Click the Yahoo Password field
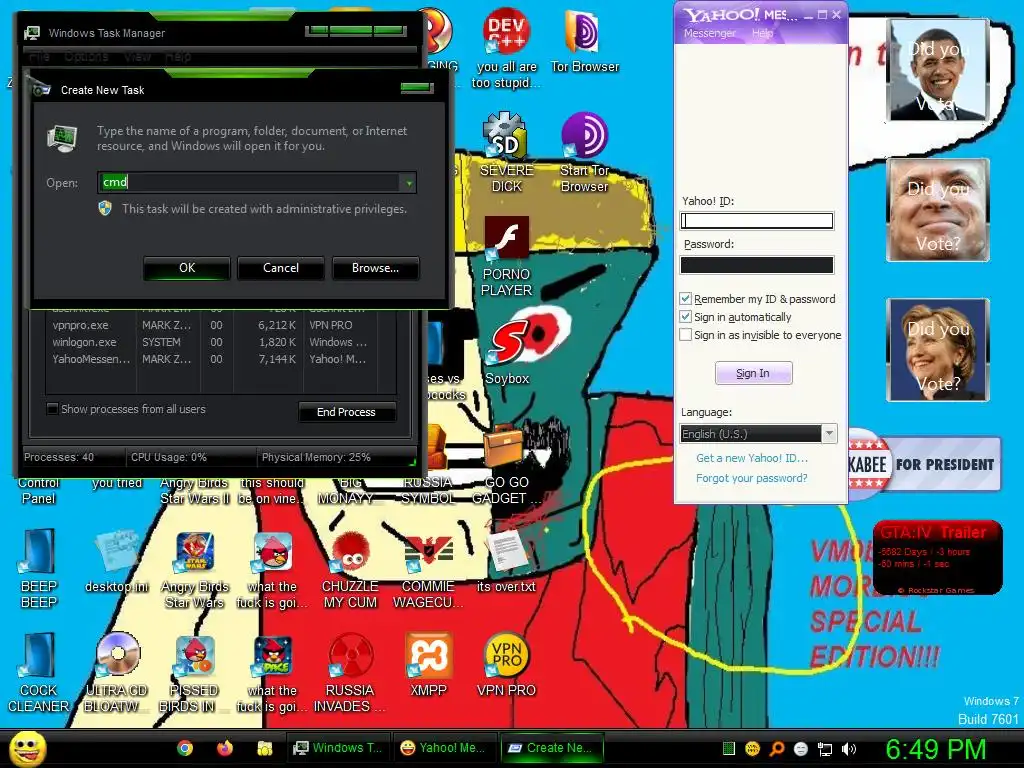 (x=757, y=264)
